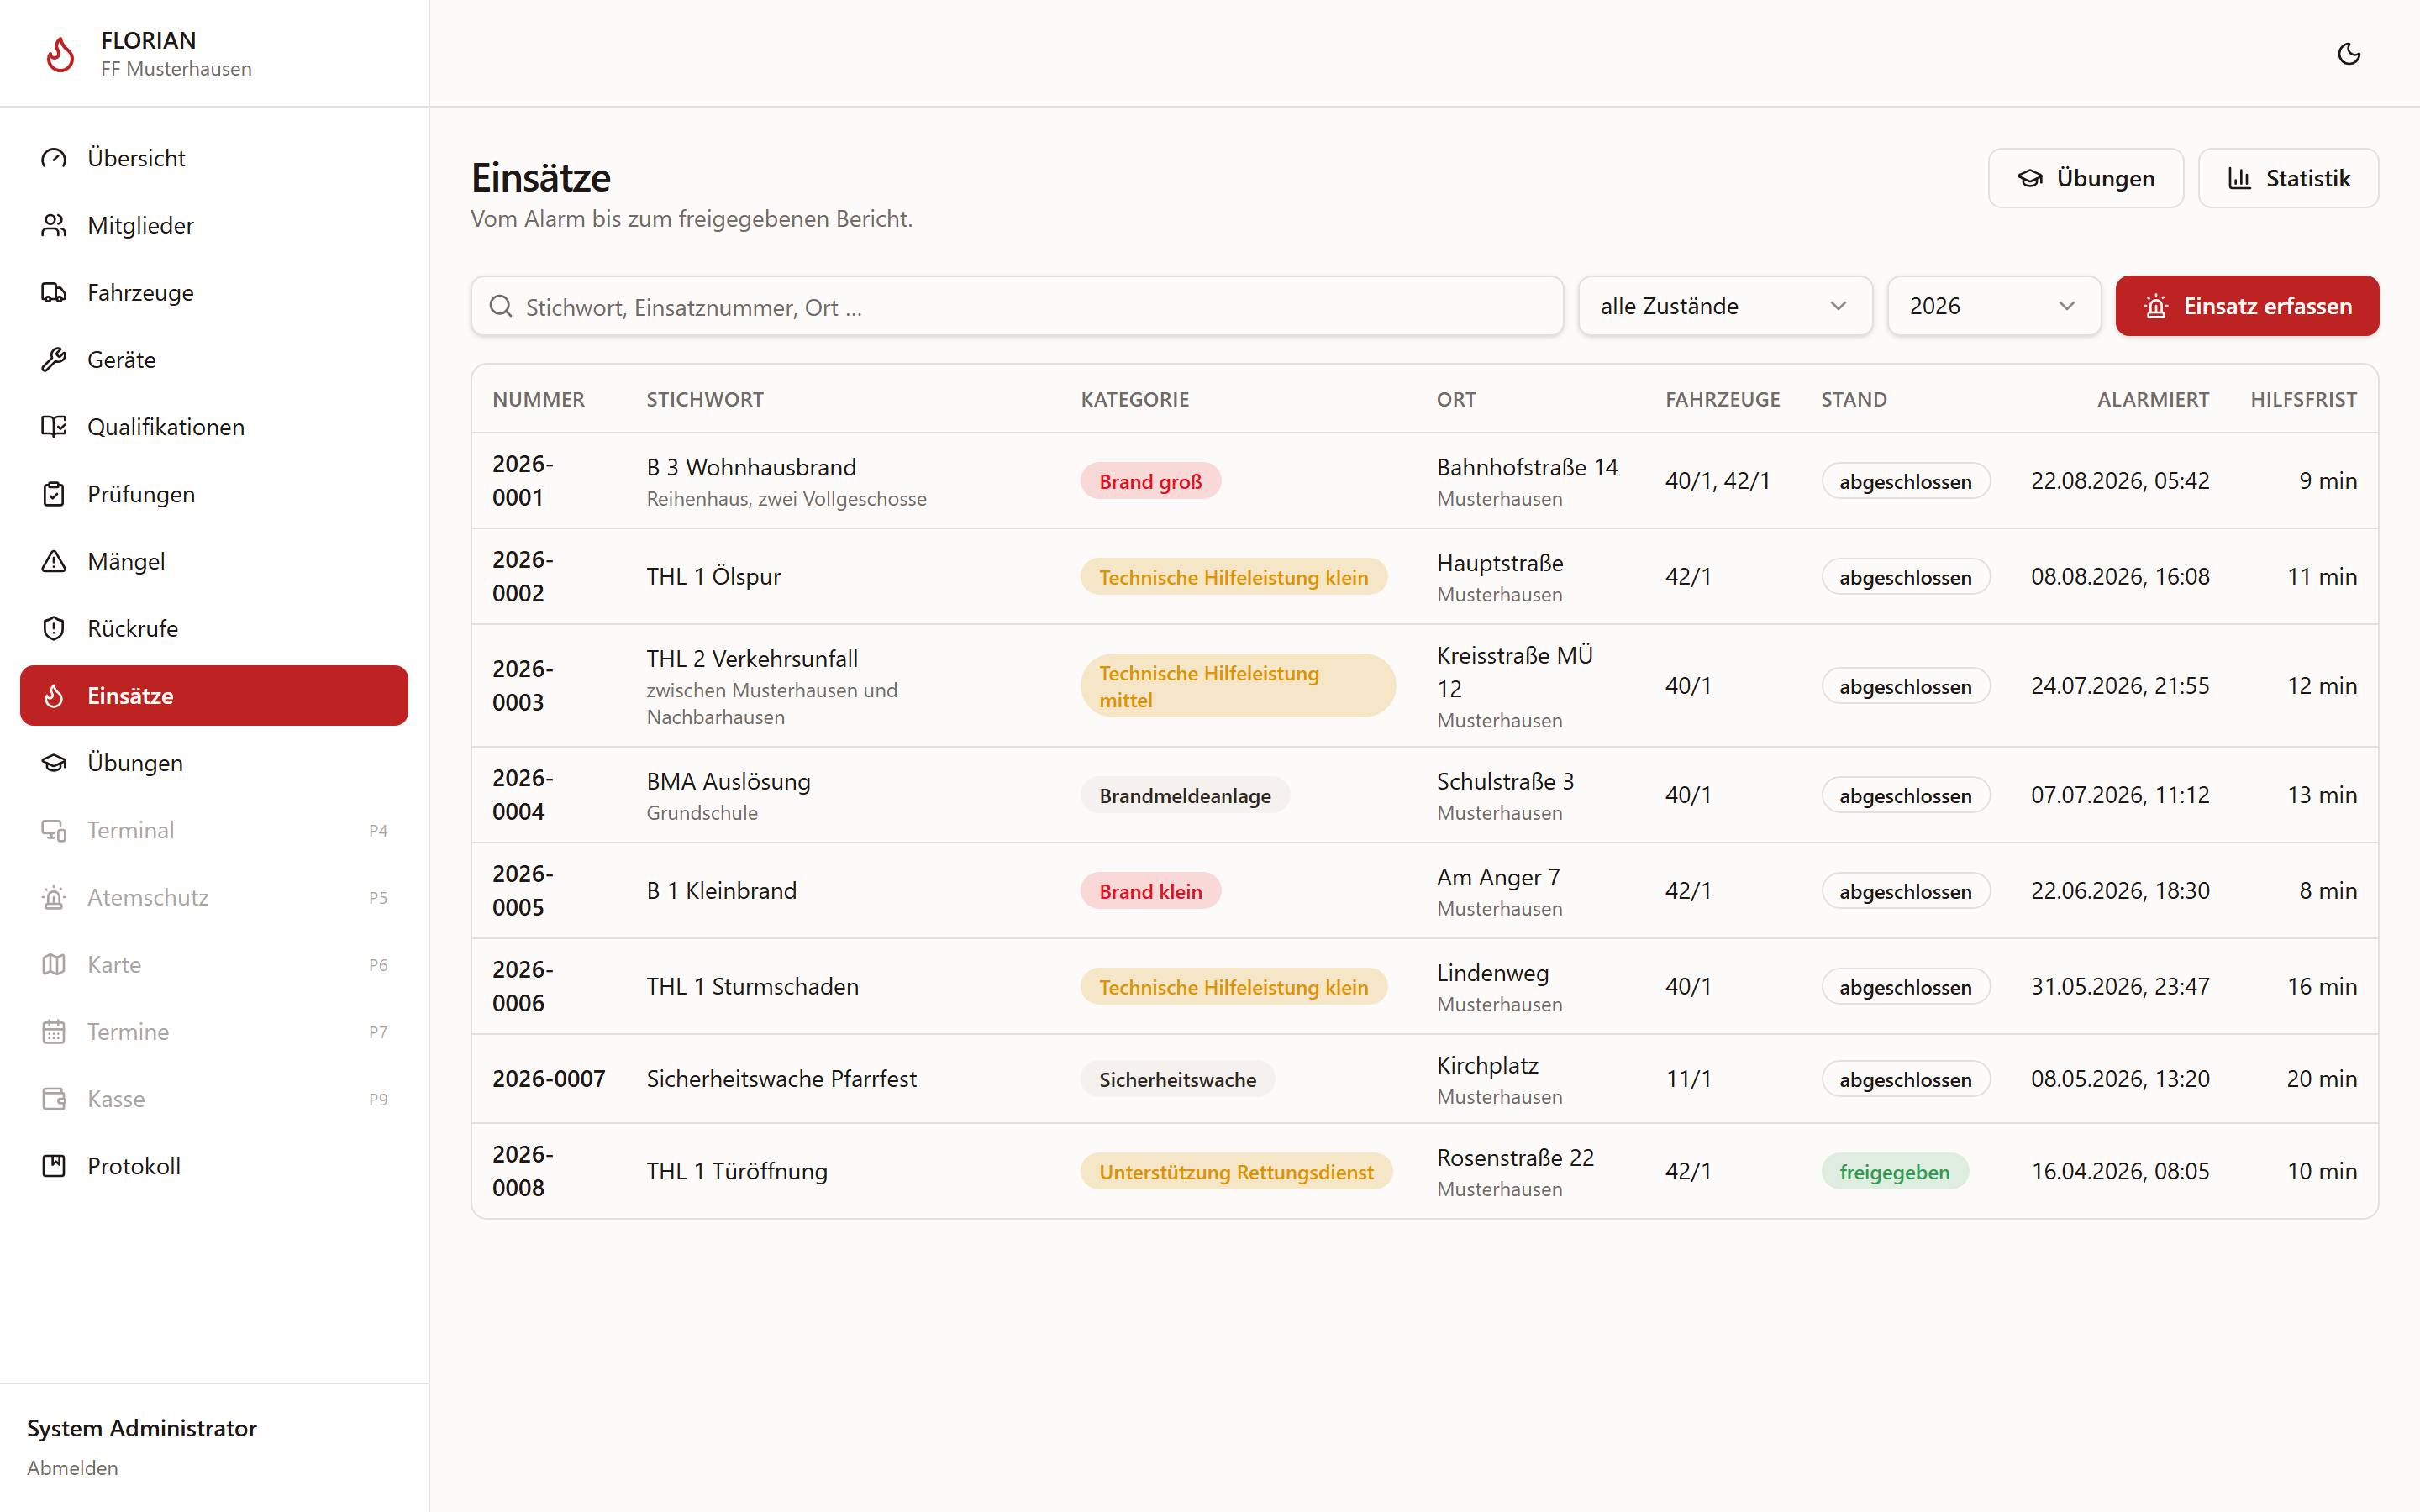Click the freigegeben status badge
The height and width of the screenshot is (1512, 2420).
tap(1894, 1171)
